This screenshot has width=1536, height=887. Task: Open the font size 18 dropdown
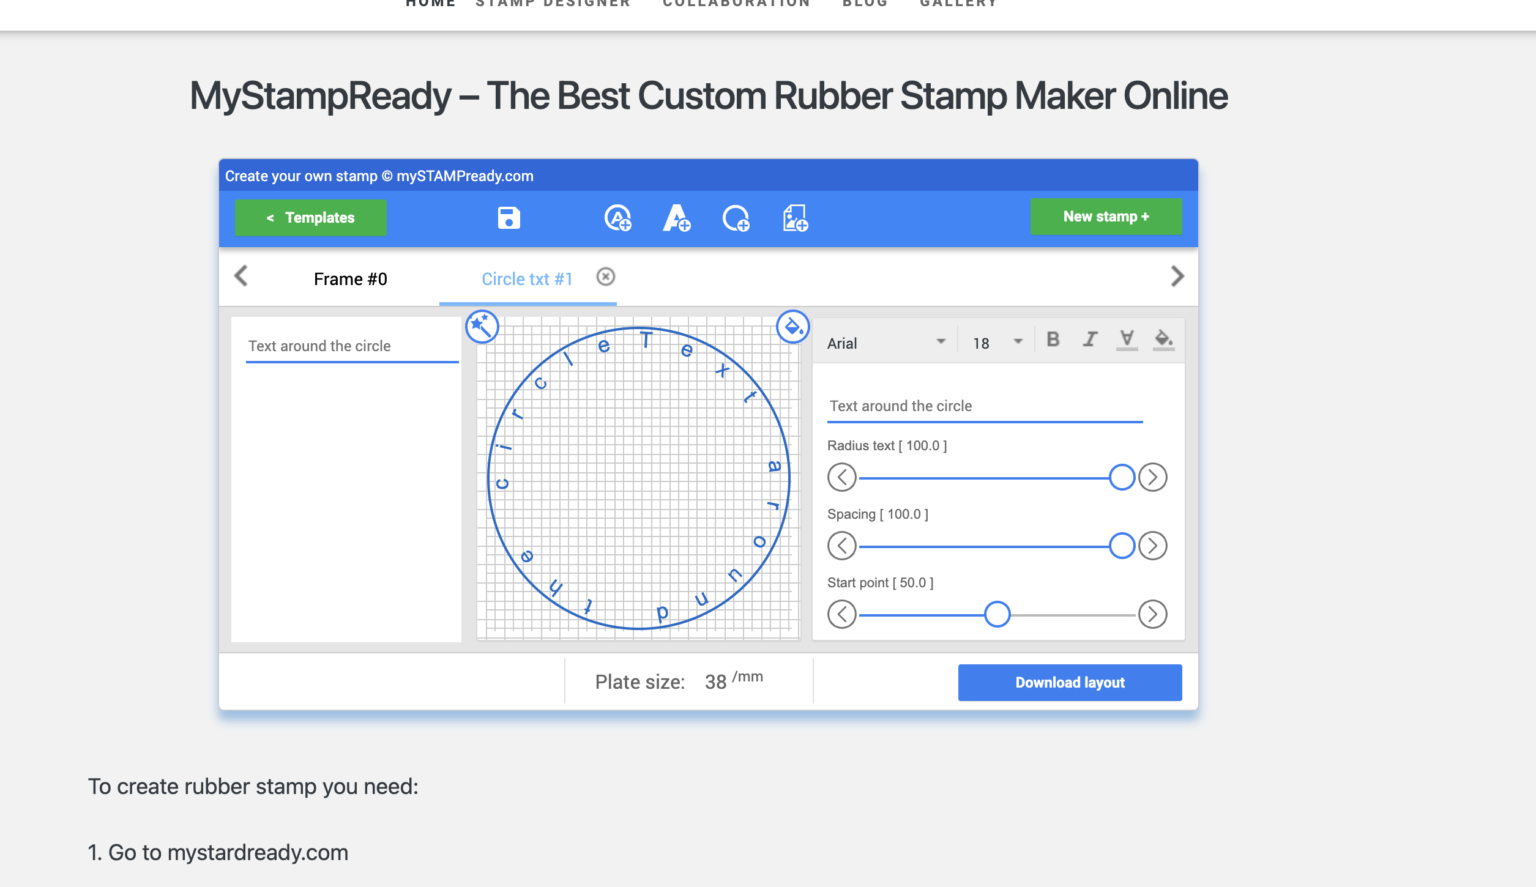[x=997, y=343]
